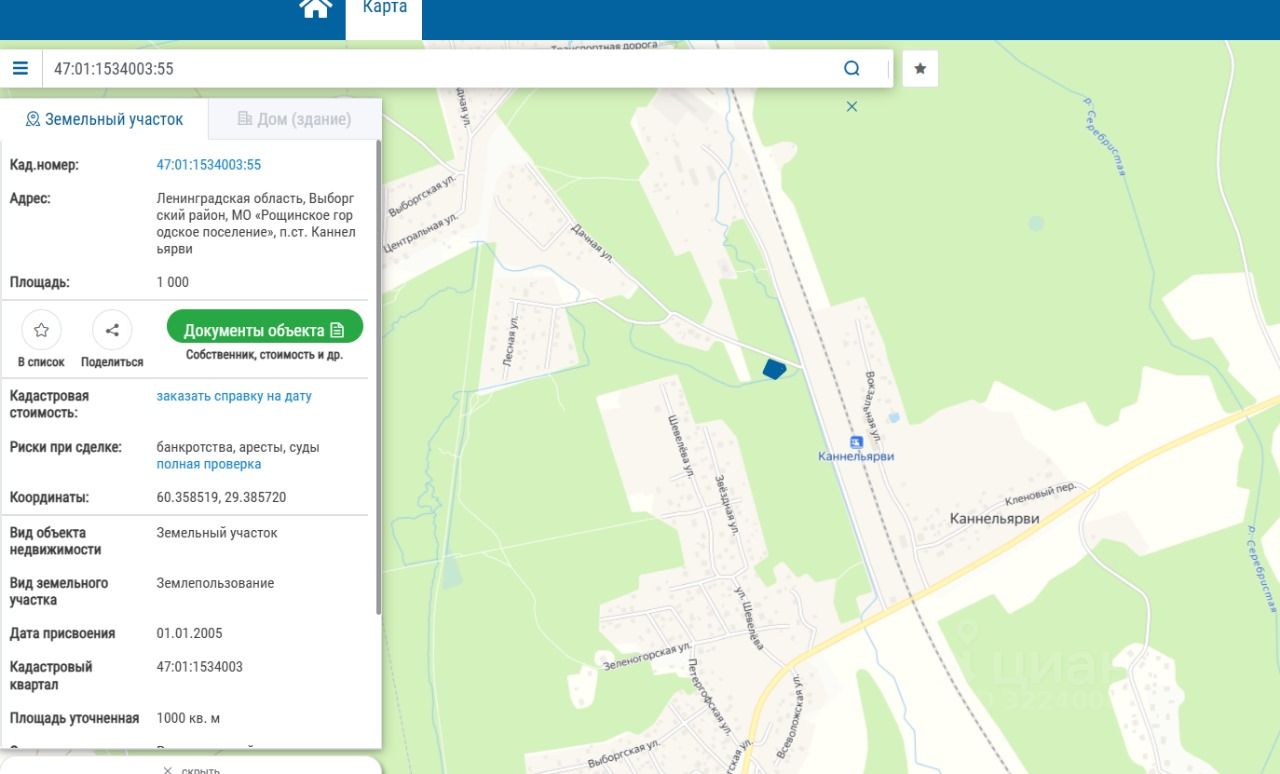Add the parcel to list via star icon

41,330
